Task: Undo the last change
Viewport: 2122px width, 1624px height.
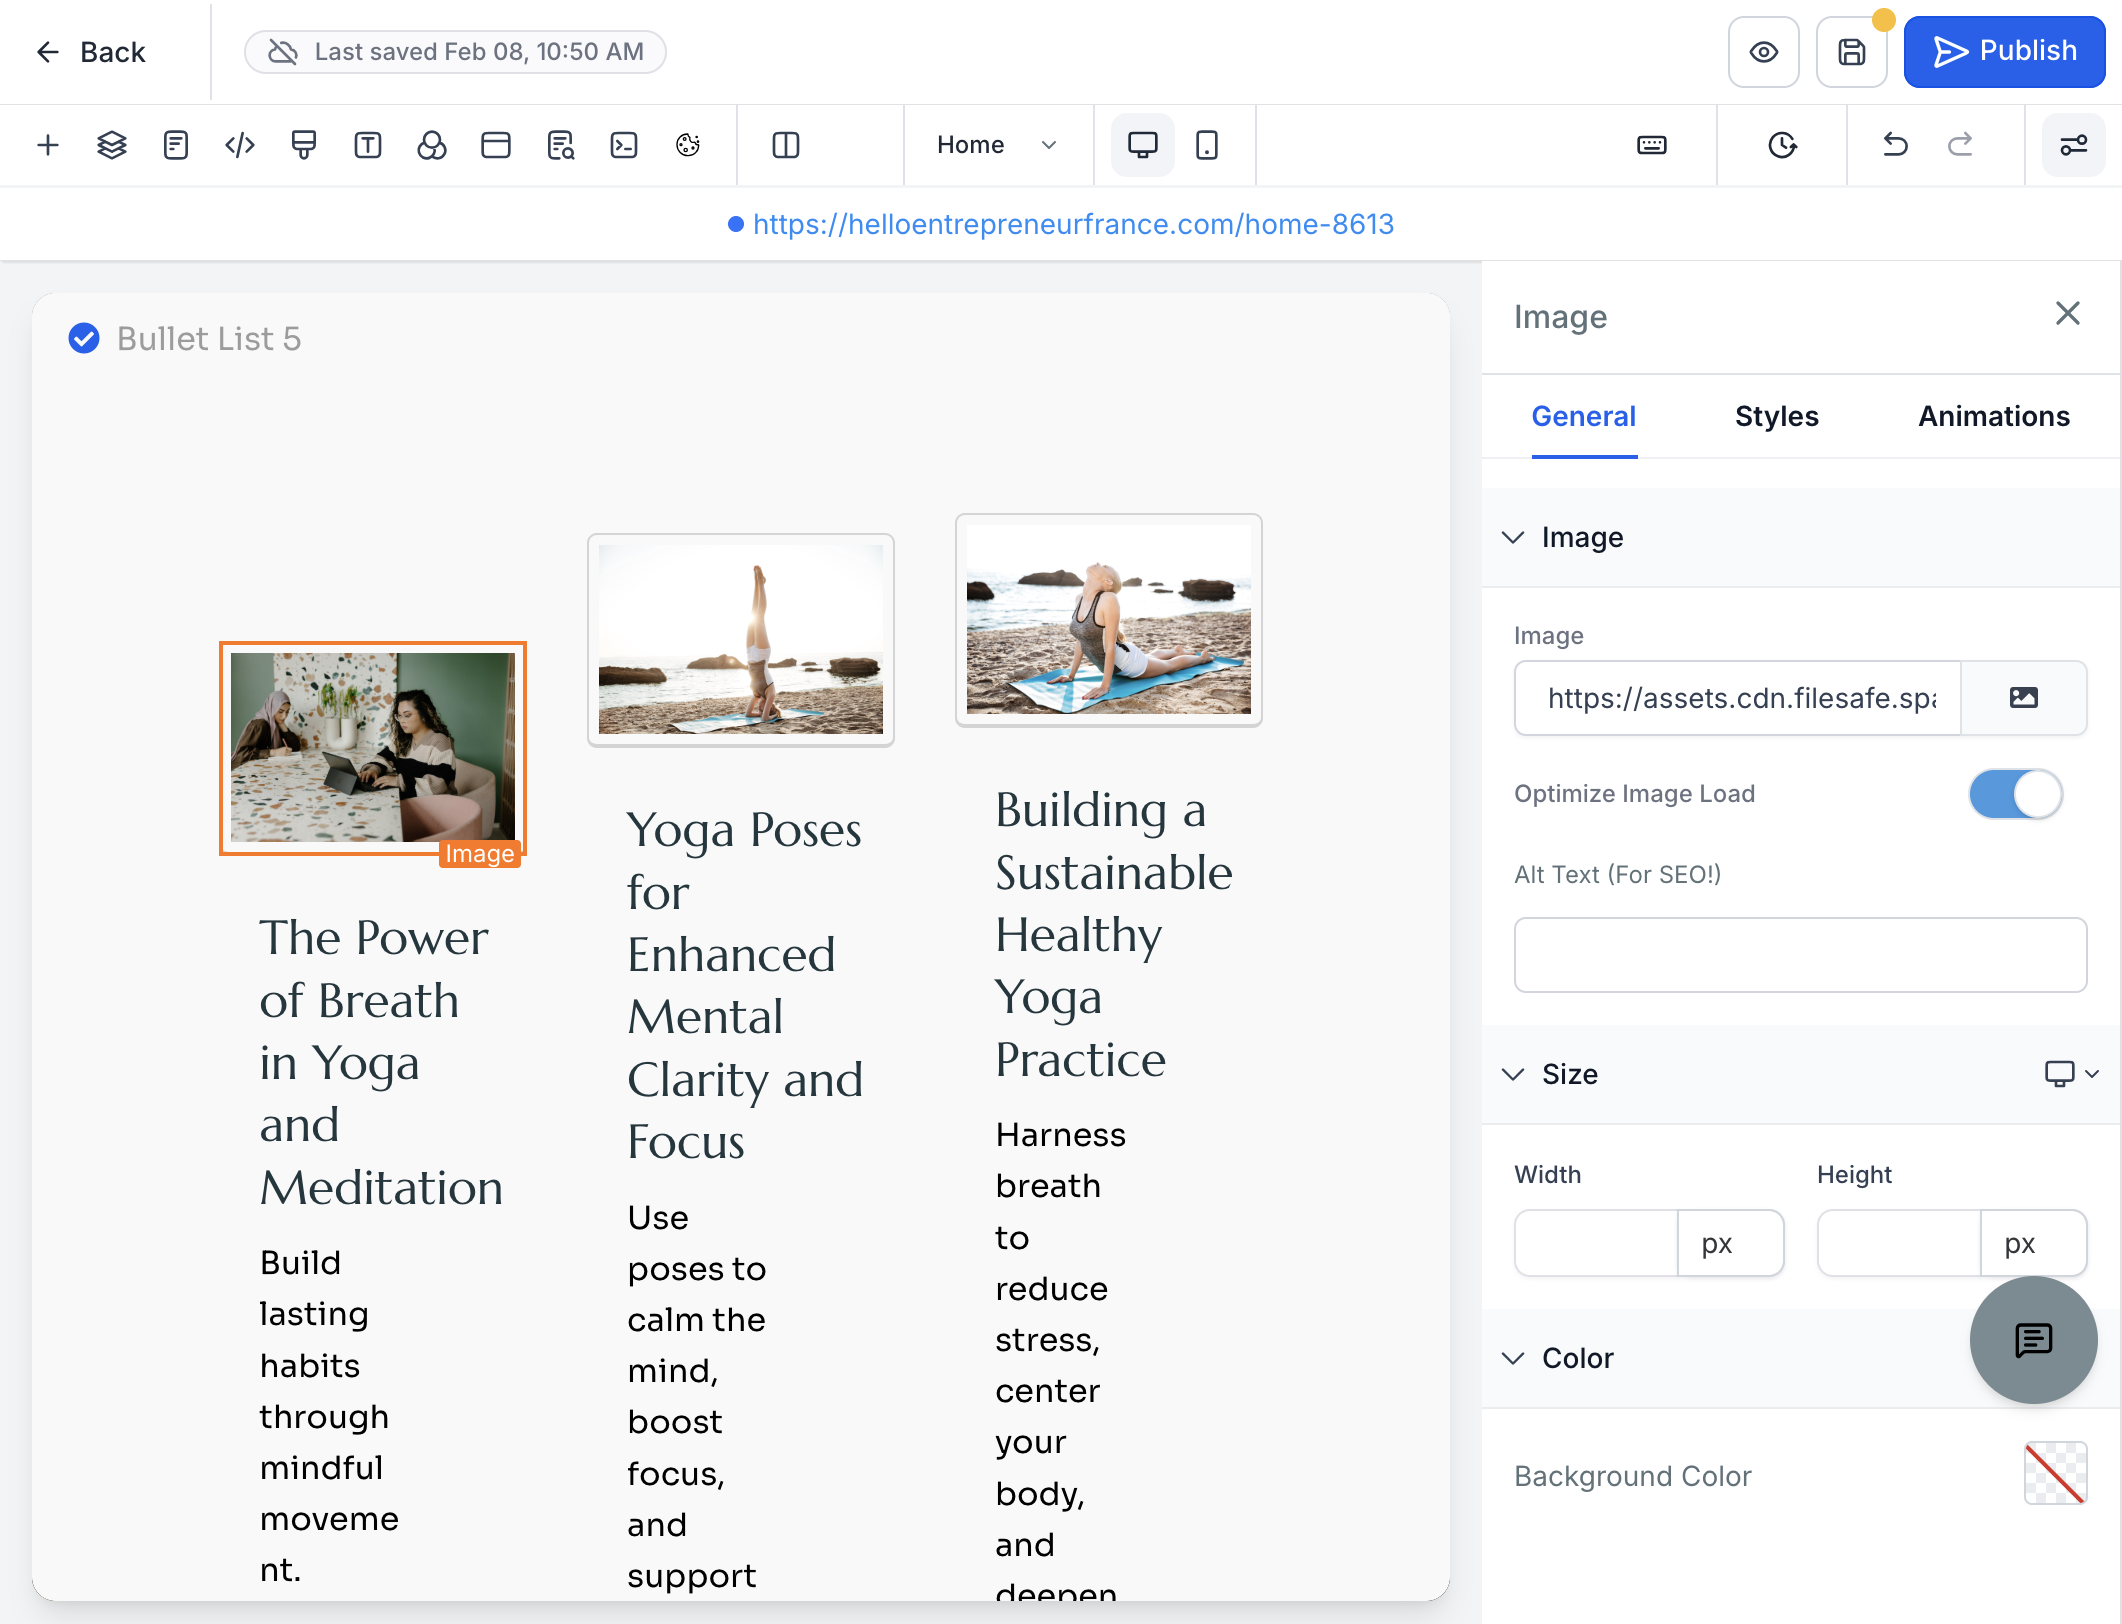Action: [x=1895, y=145]
